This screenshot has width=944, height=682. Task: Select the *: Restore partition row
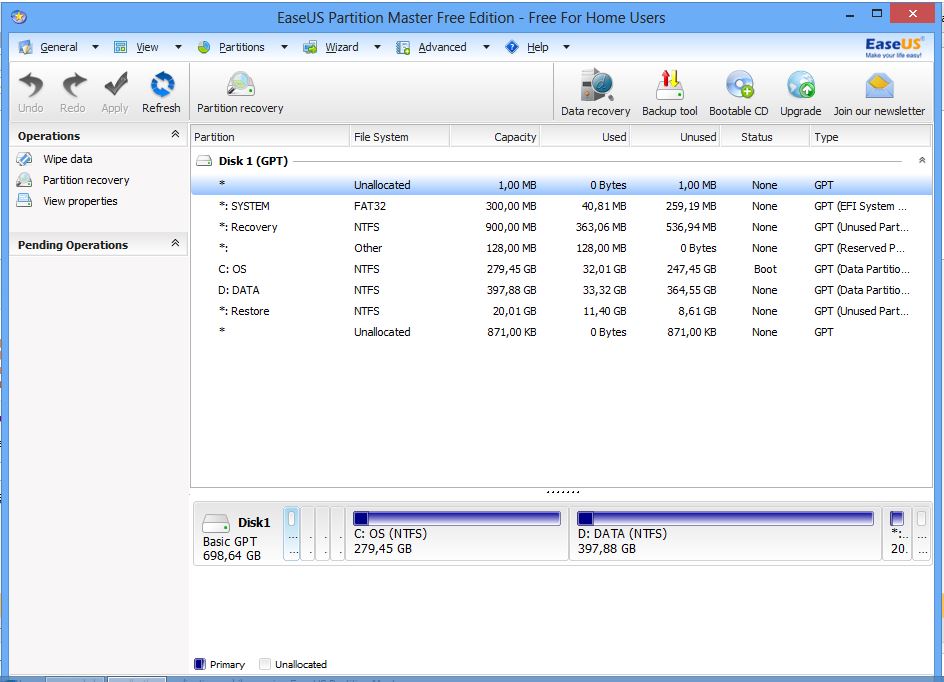pyautogui.click(x=561, y=311)
